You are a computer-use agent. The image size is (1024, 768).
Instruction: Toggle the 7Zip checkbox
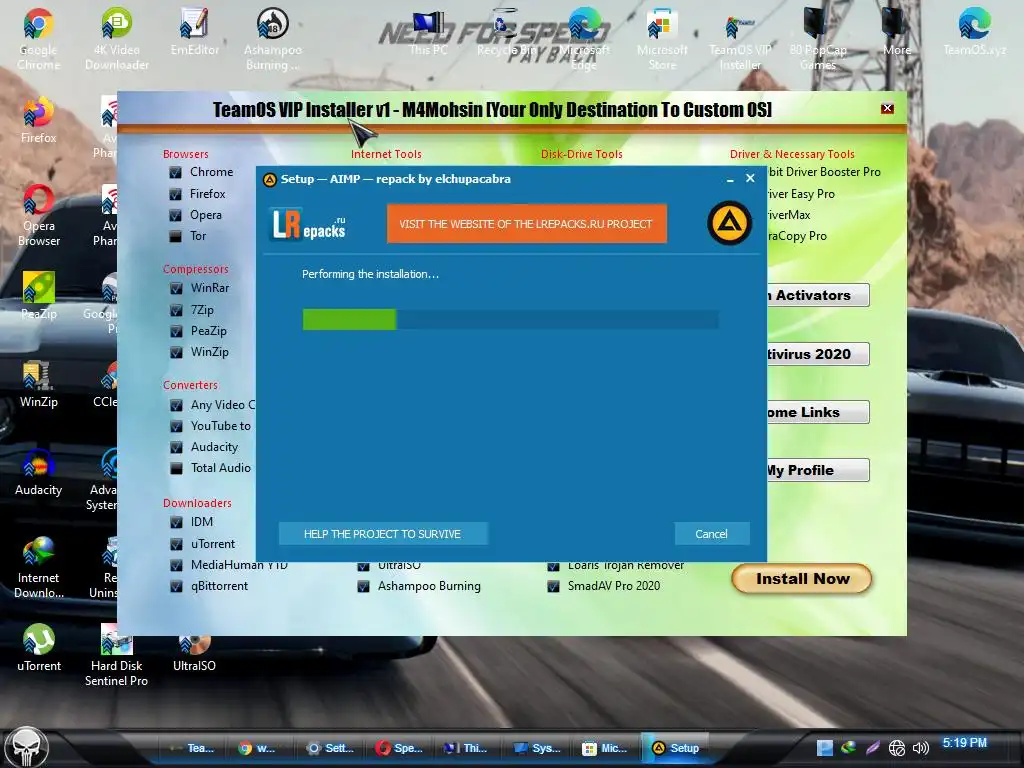[x=176, y=310]
